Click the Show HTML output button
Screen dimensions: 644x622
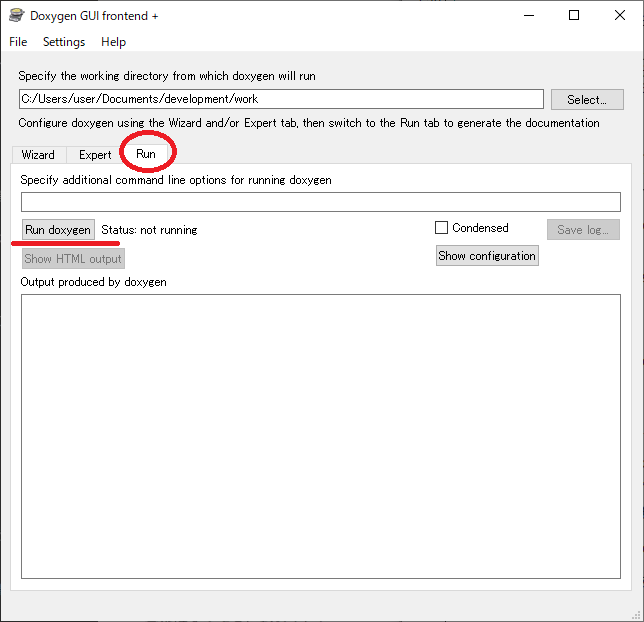(73, 259)
